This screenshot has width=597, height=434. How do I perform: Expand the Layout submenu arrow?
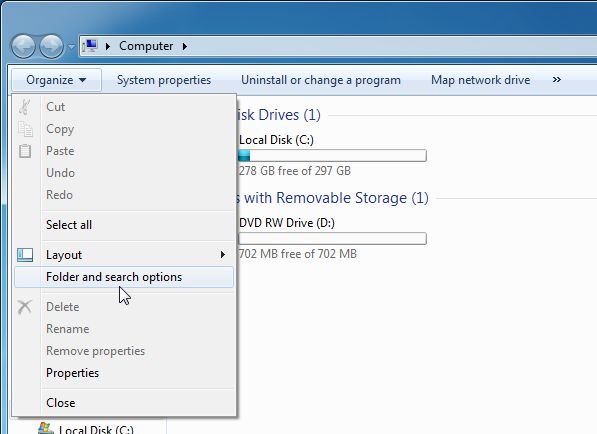(223, 255)
